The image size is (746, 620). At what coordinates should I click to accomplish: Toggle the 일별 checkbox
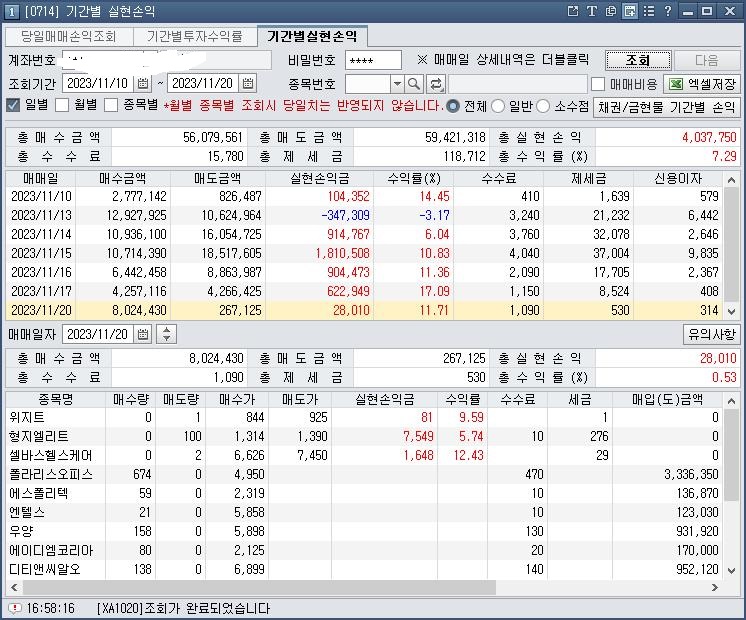(x=13, y=106)
